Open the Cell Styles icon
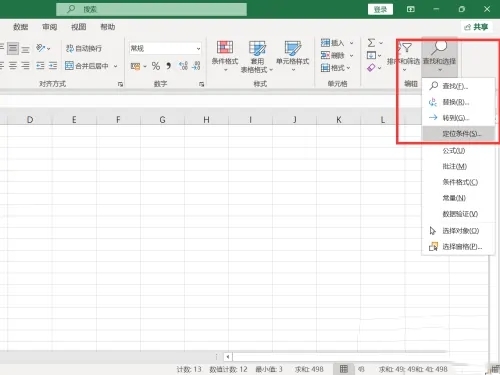Screen dimensions: 500x375 click(293, 48)
